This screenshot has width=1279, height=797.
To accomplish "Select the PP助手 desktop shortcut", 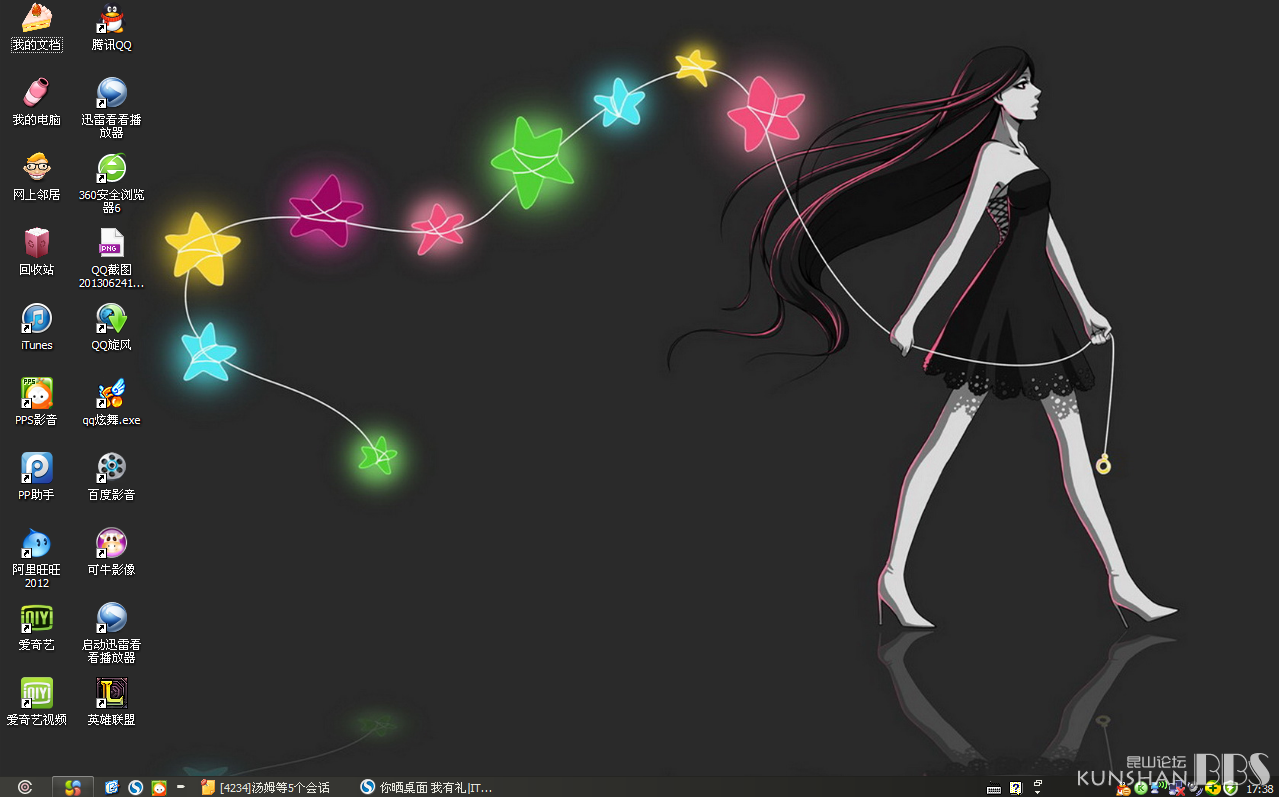I will pyautogui.click(x=37, y=476).
